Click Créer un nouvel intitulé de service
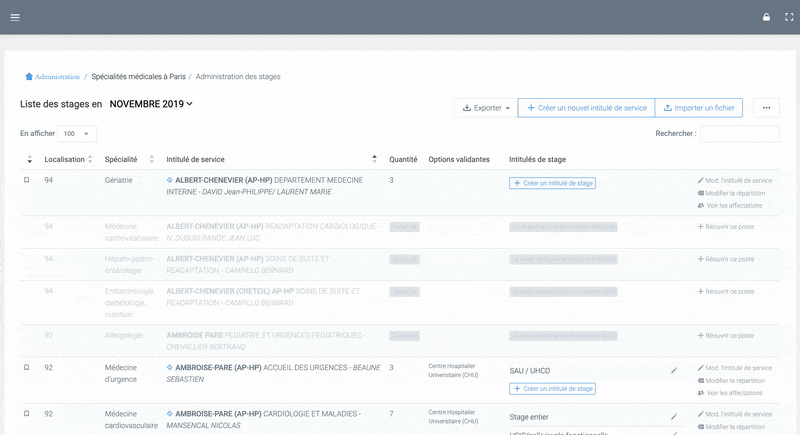 click(586, 108)
